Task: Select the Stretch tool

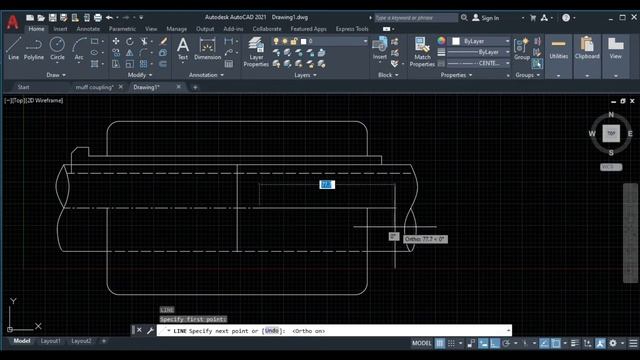Action: coord(116,64)
